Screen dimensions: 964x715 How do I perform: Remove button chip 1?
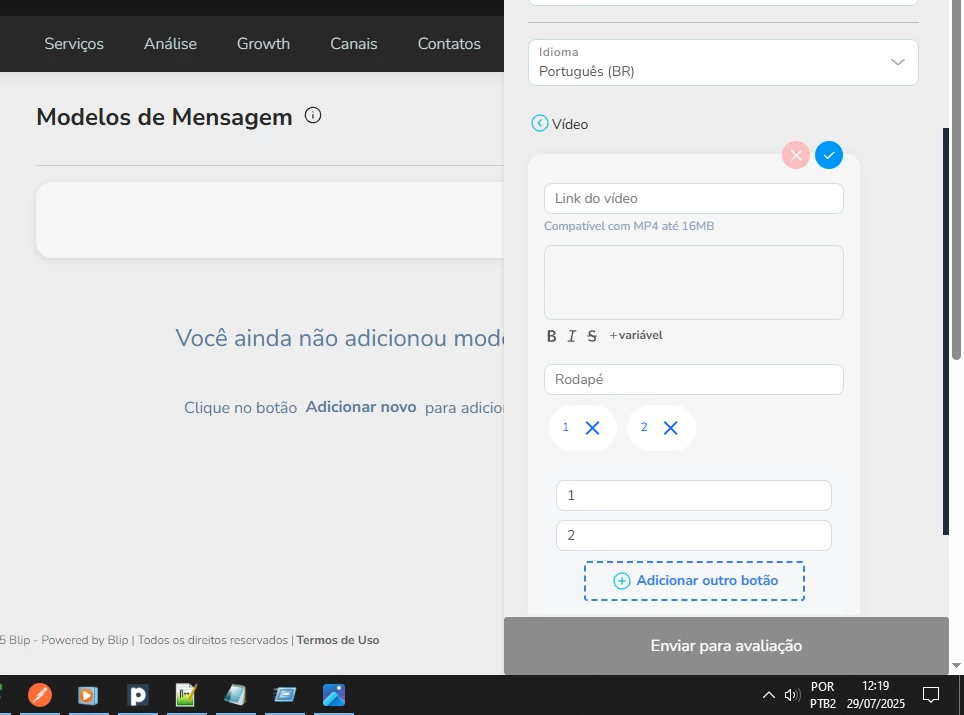click(592, 428)
